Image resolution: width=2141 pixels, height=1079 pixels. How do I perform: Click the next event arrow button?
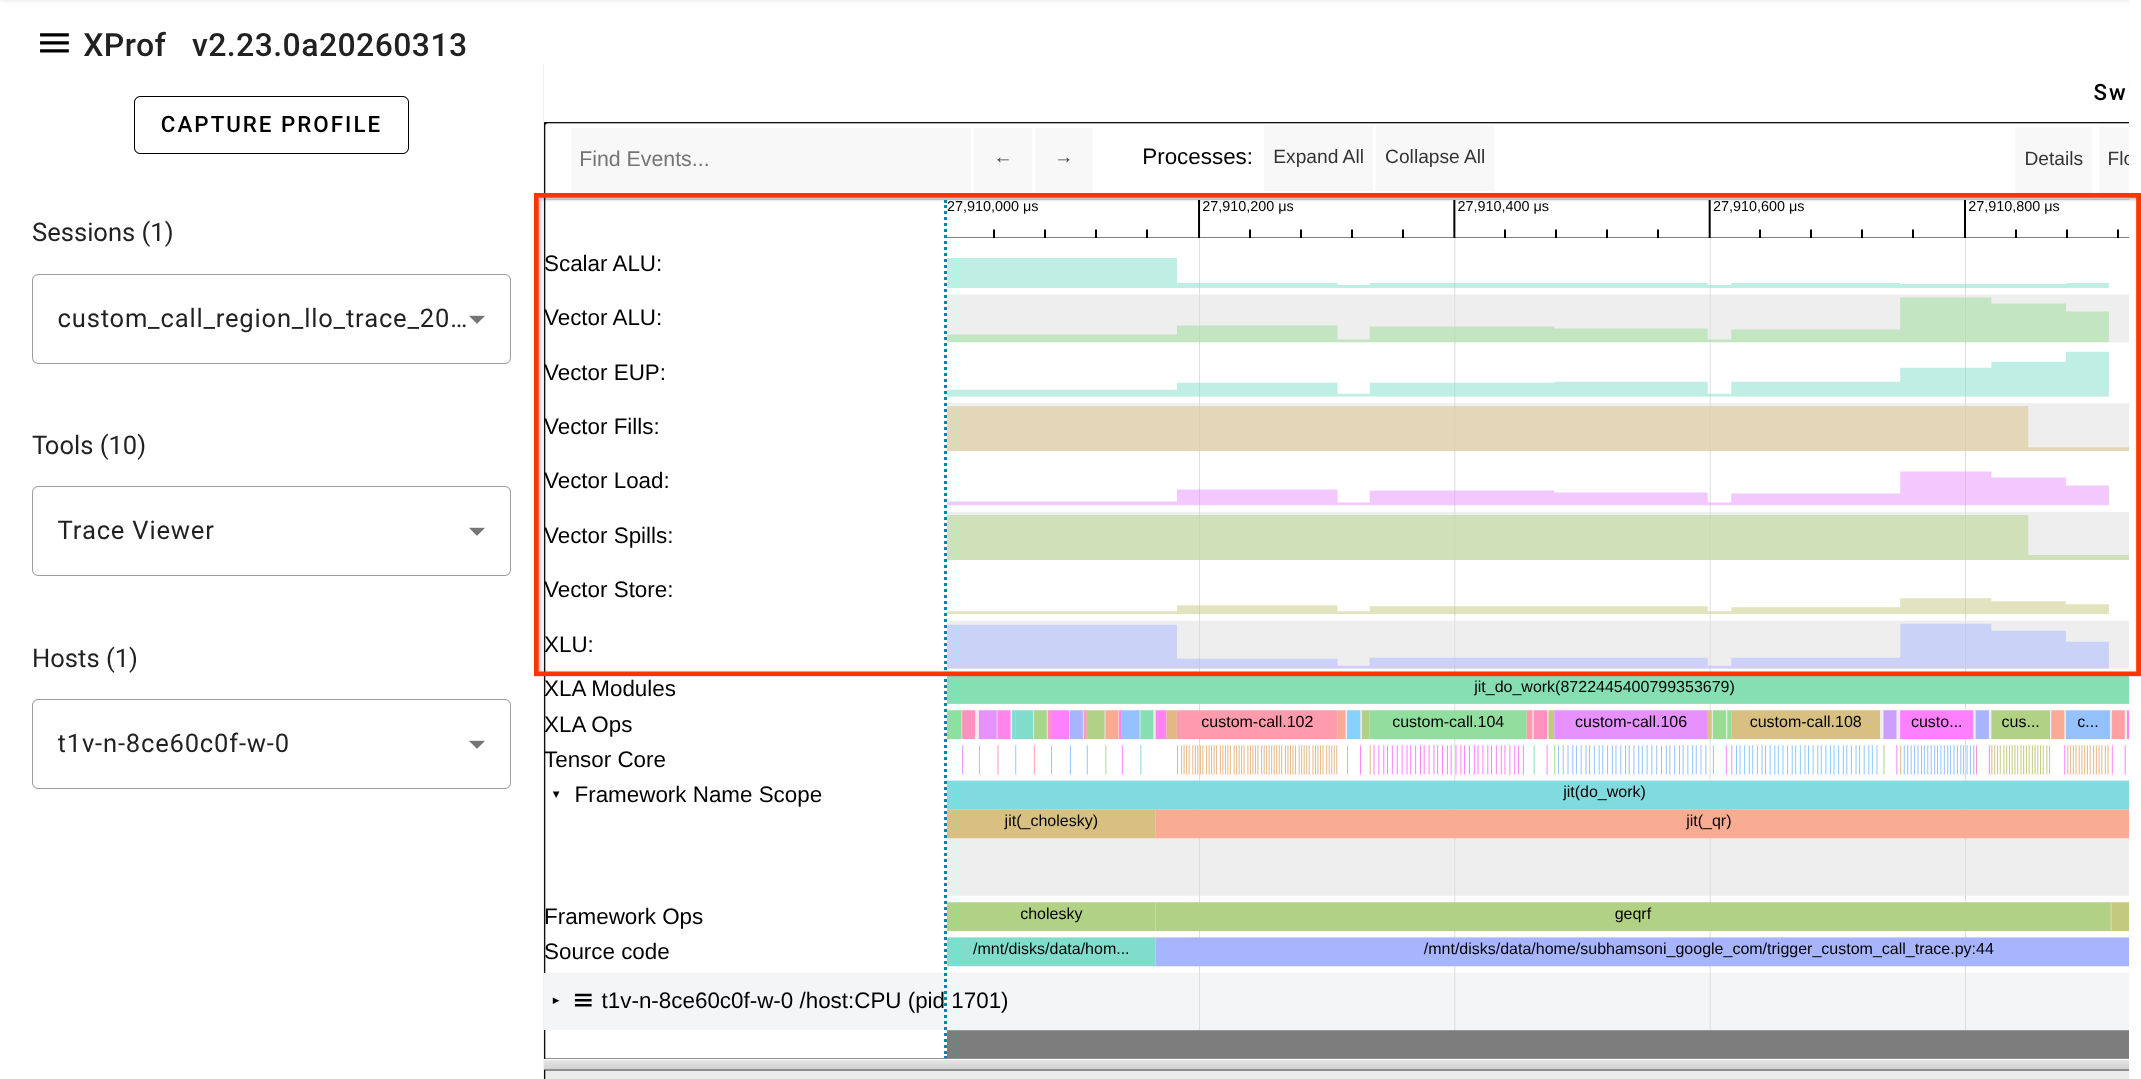point(1063,159)
